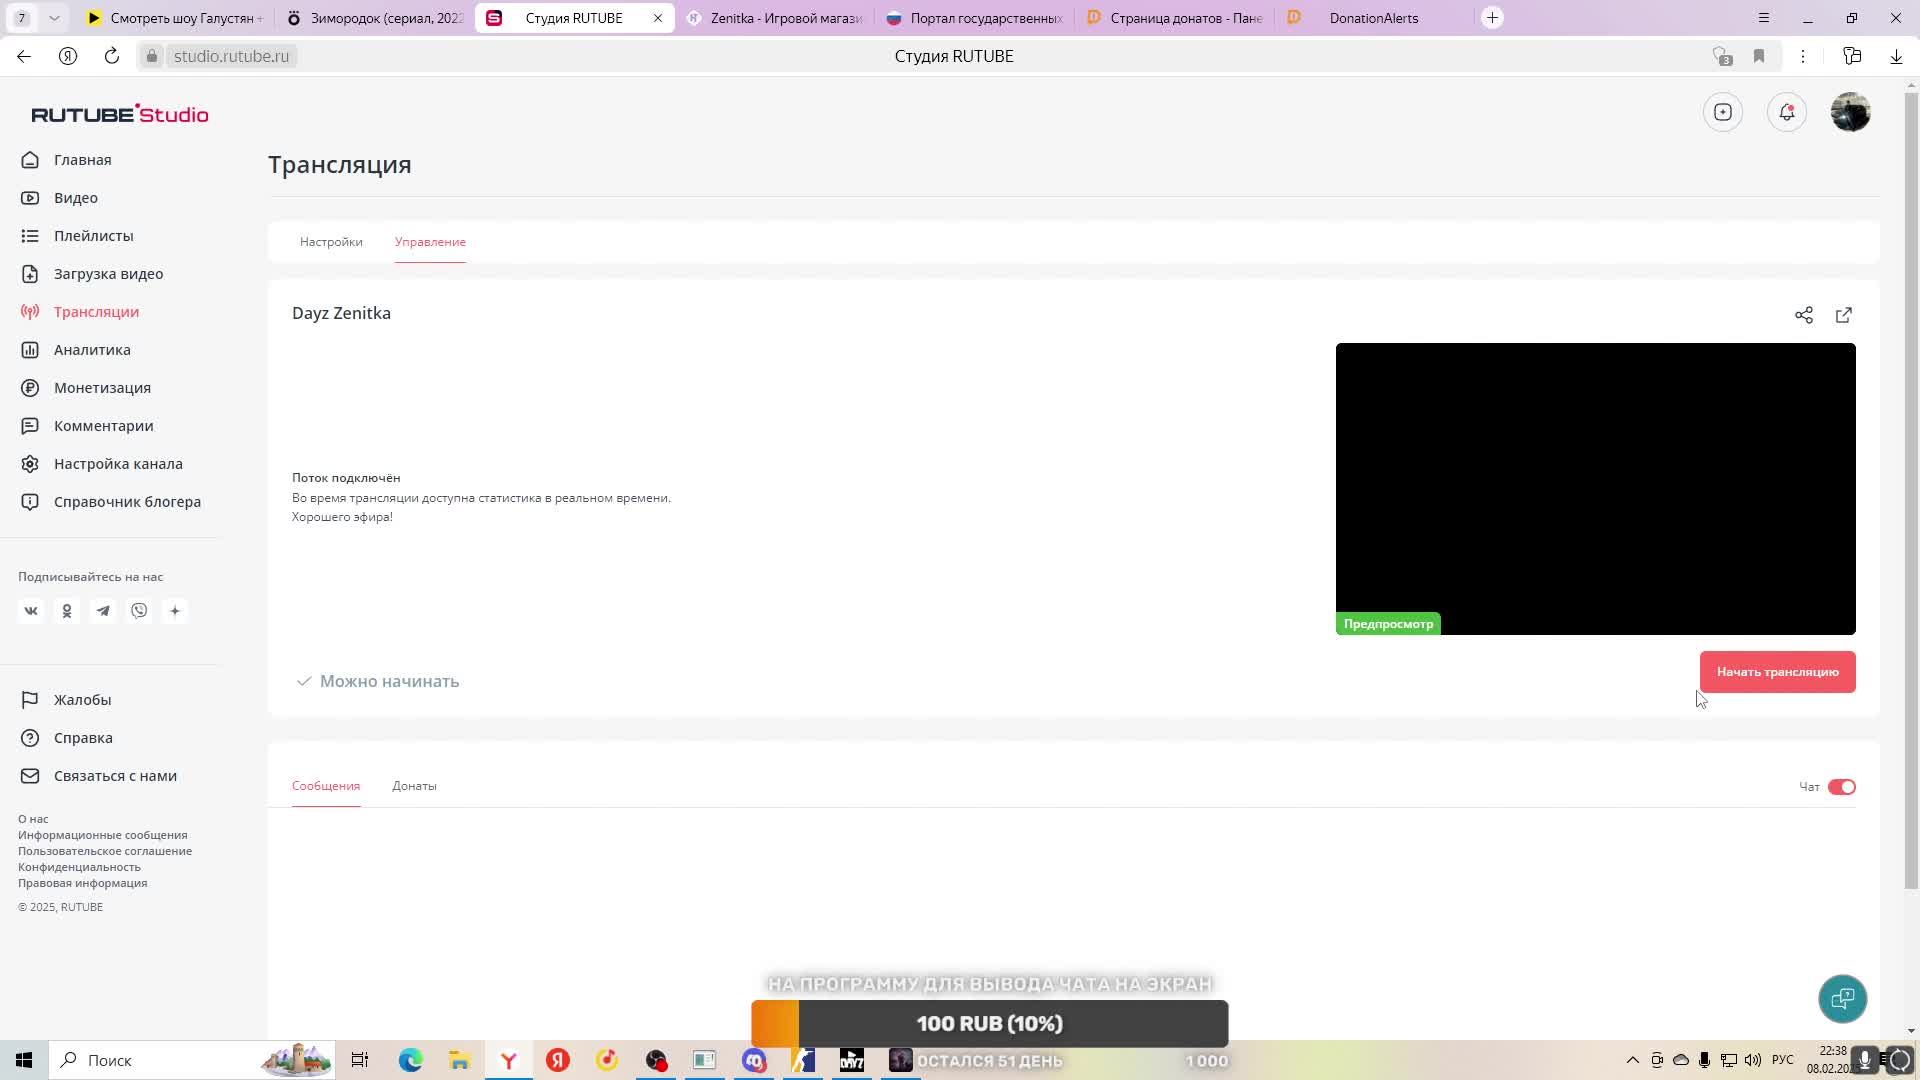
Task: Select Трансляции in the sidebar
Action: [x=96, y=312]
